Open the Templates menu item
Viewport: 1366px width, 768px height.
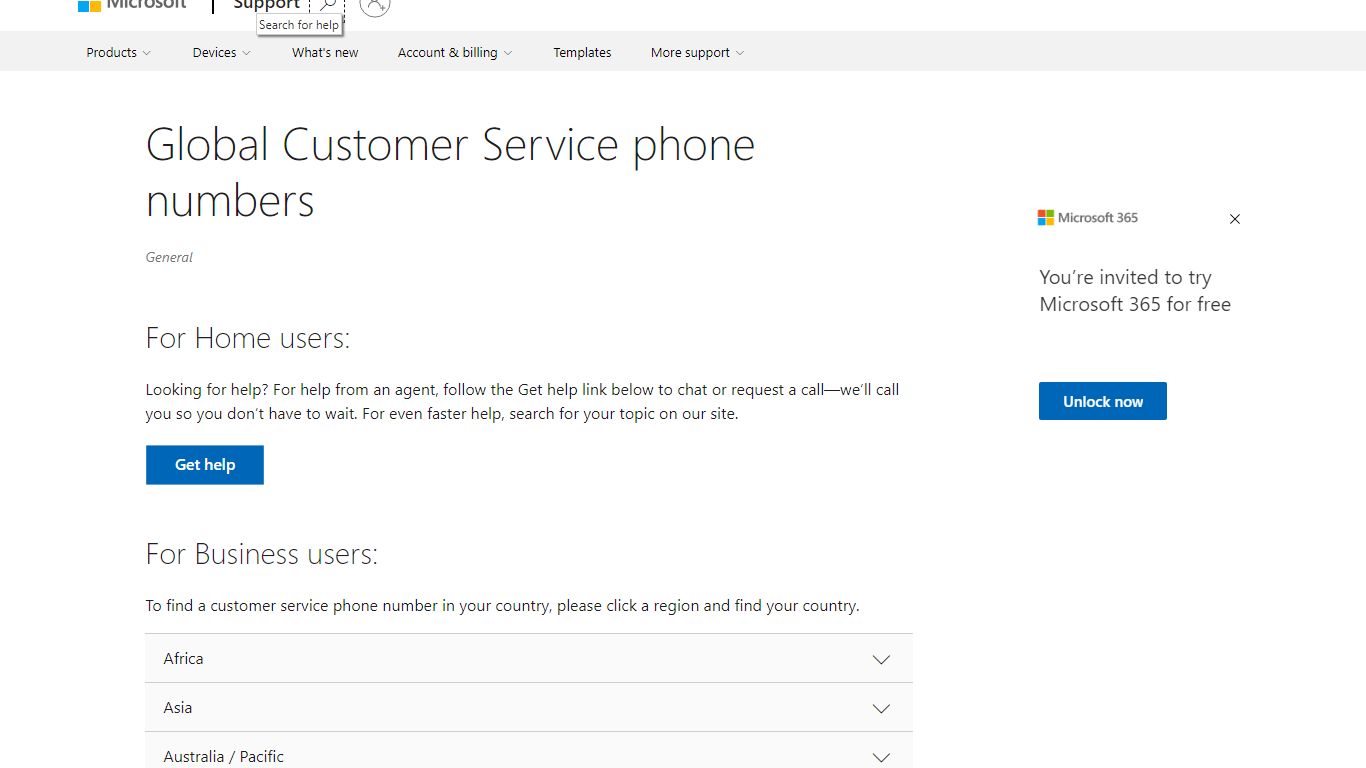click(x=582, y=53)
